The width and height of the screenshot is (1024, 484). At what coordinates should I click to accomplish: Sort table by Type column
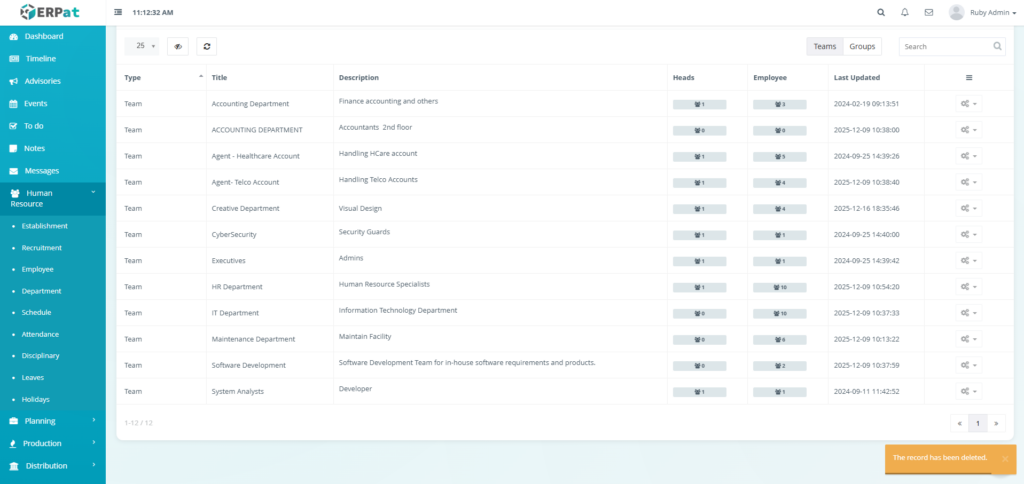coord(161,77)
